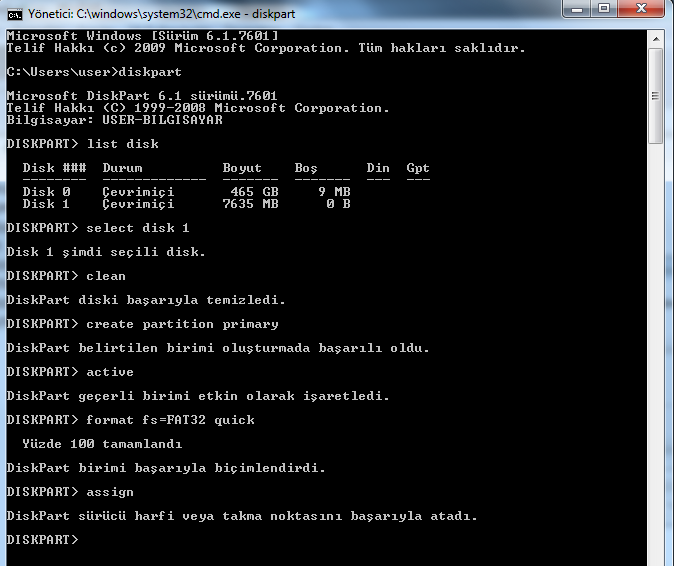Viewport: 674px width, 566px height.
Task: Click the 'DiskPart diski başarıyla temizledi.' message
Action: [146, 300]
